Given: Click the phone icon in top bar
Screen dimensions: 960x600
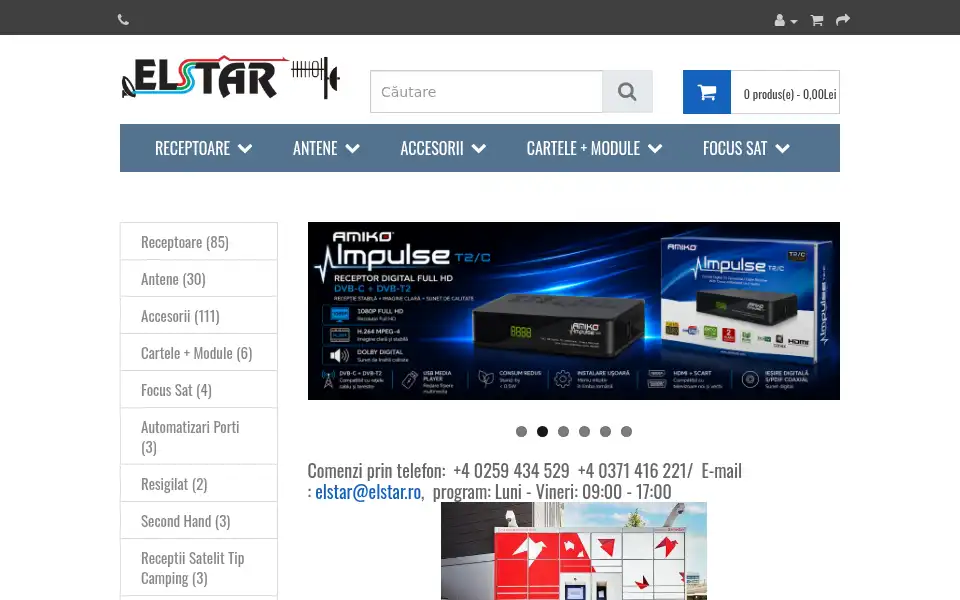Looking at the screenshot, I should coord(123,20).
